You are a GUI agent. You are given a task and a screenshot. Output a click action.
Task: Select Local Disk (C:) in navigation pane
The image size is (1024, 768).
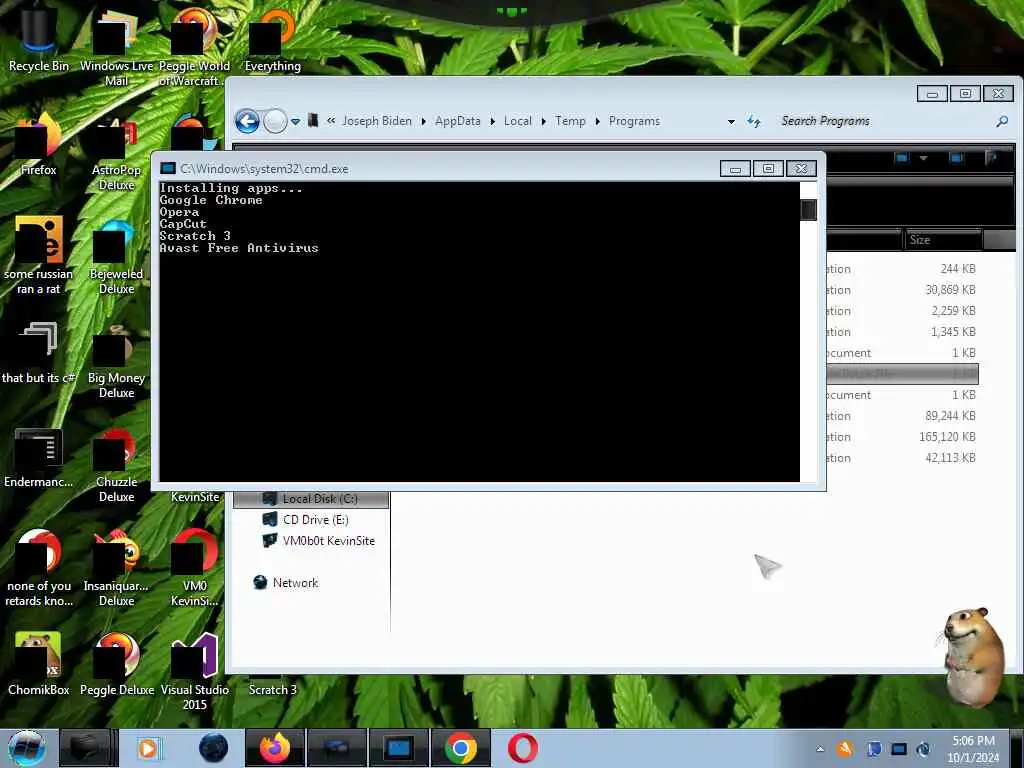point(312,499)
